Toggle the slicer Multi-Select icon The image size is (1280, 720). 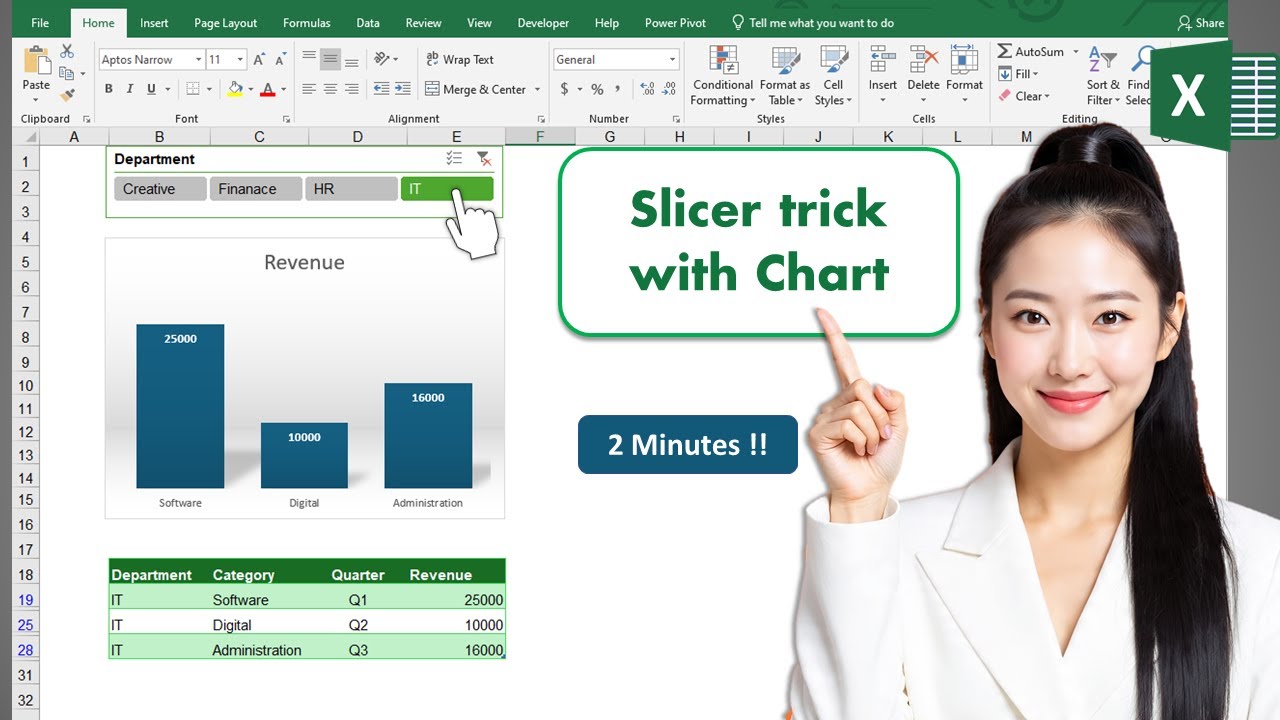pyautogui.click(x=454, y=159)
